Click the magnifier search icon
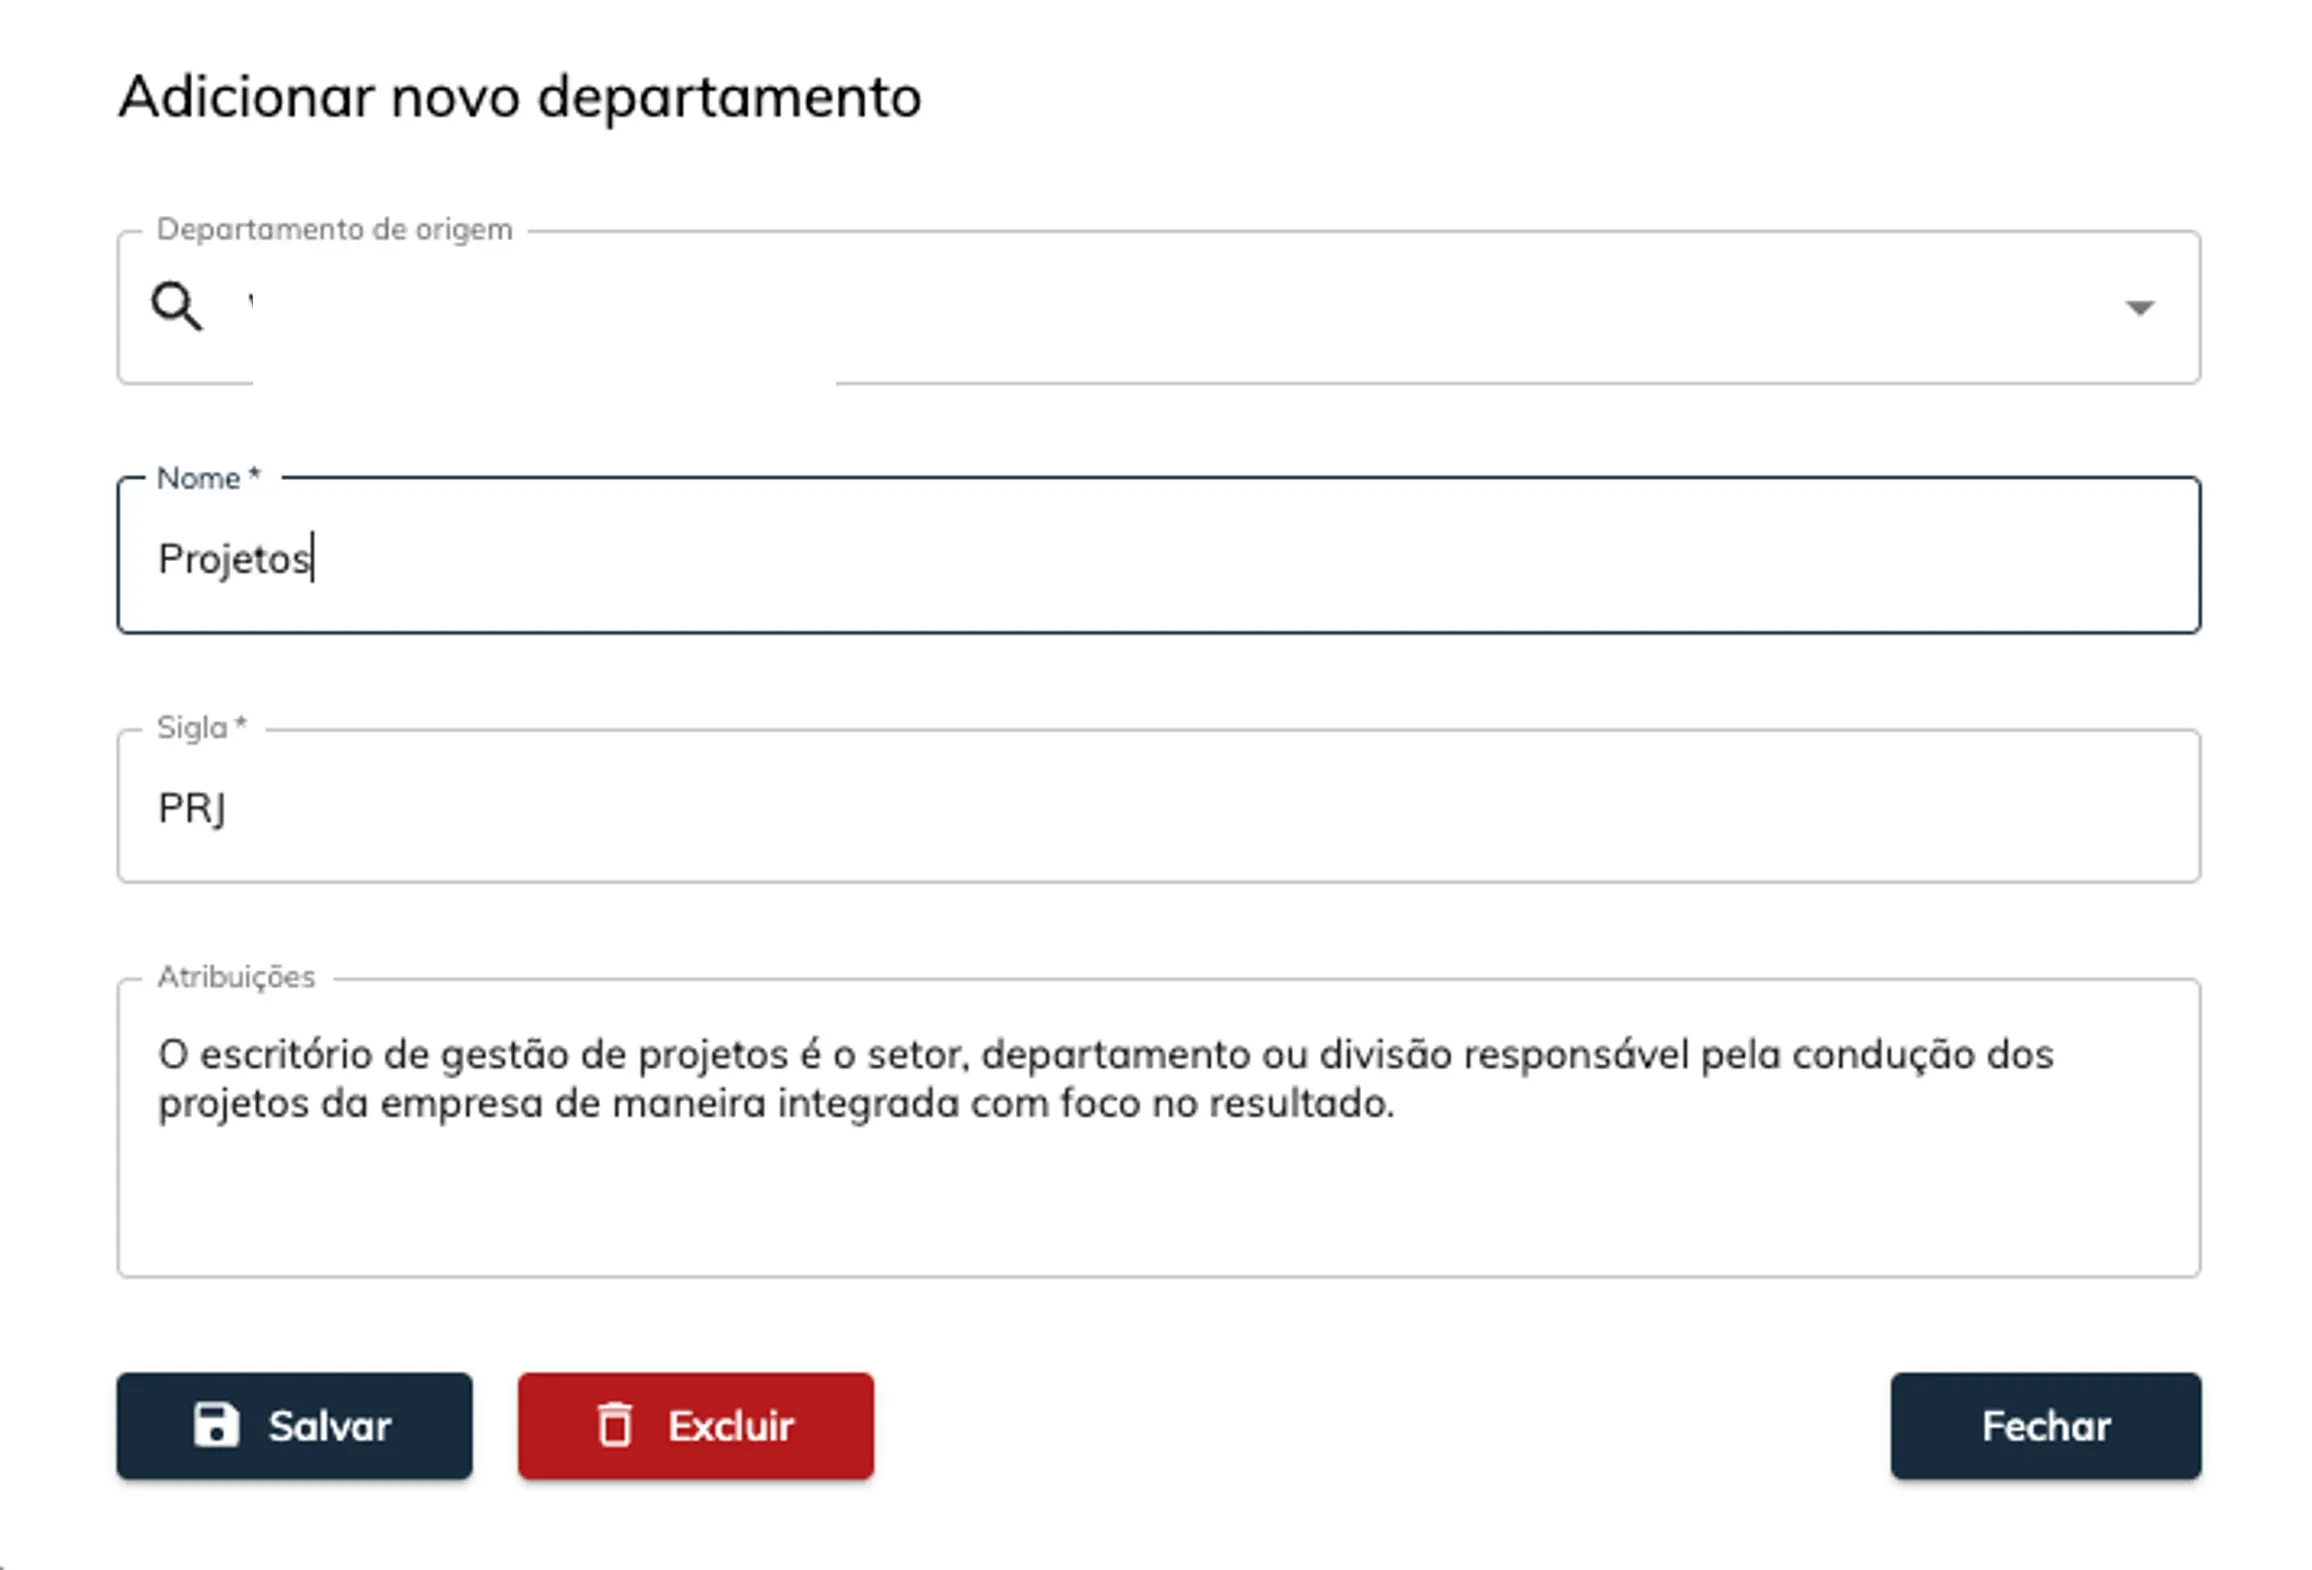Image resolution: width=2312 pixels, height=1570 pixels. point(176,306)
